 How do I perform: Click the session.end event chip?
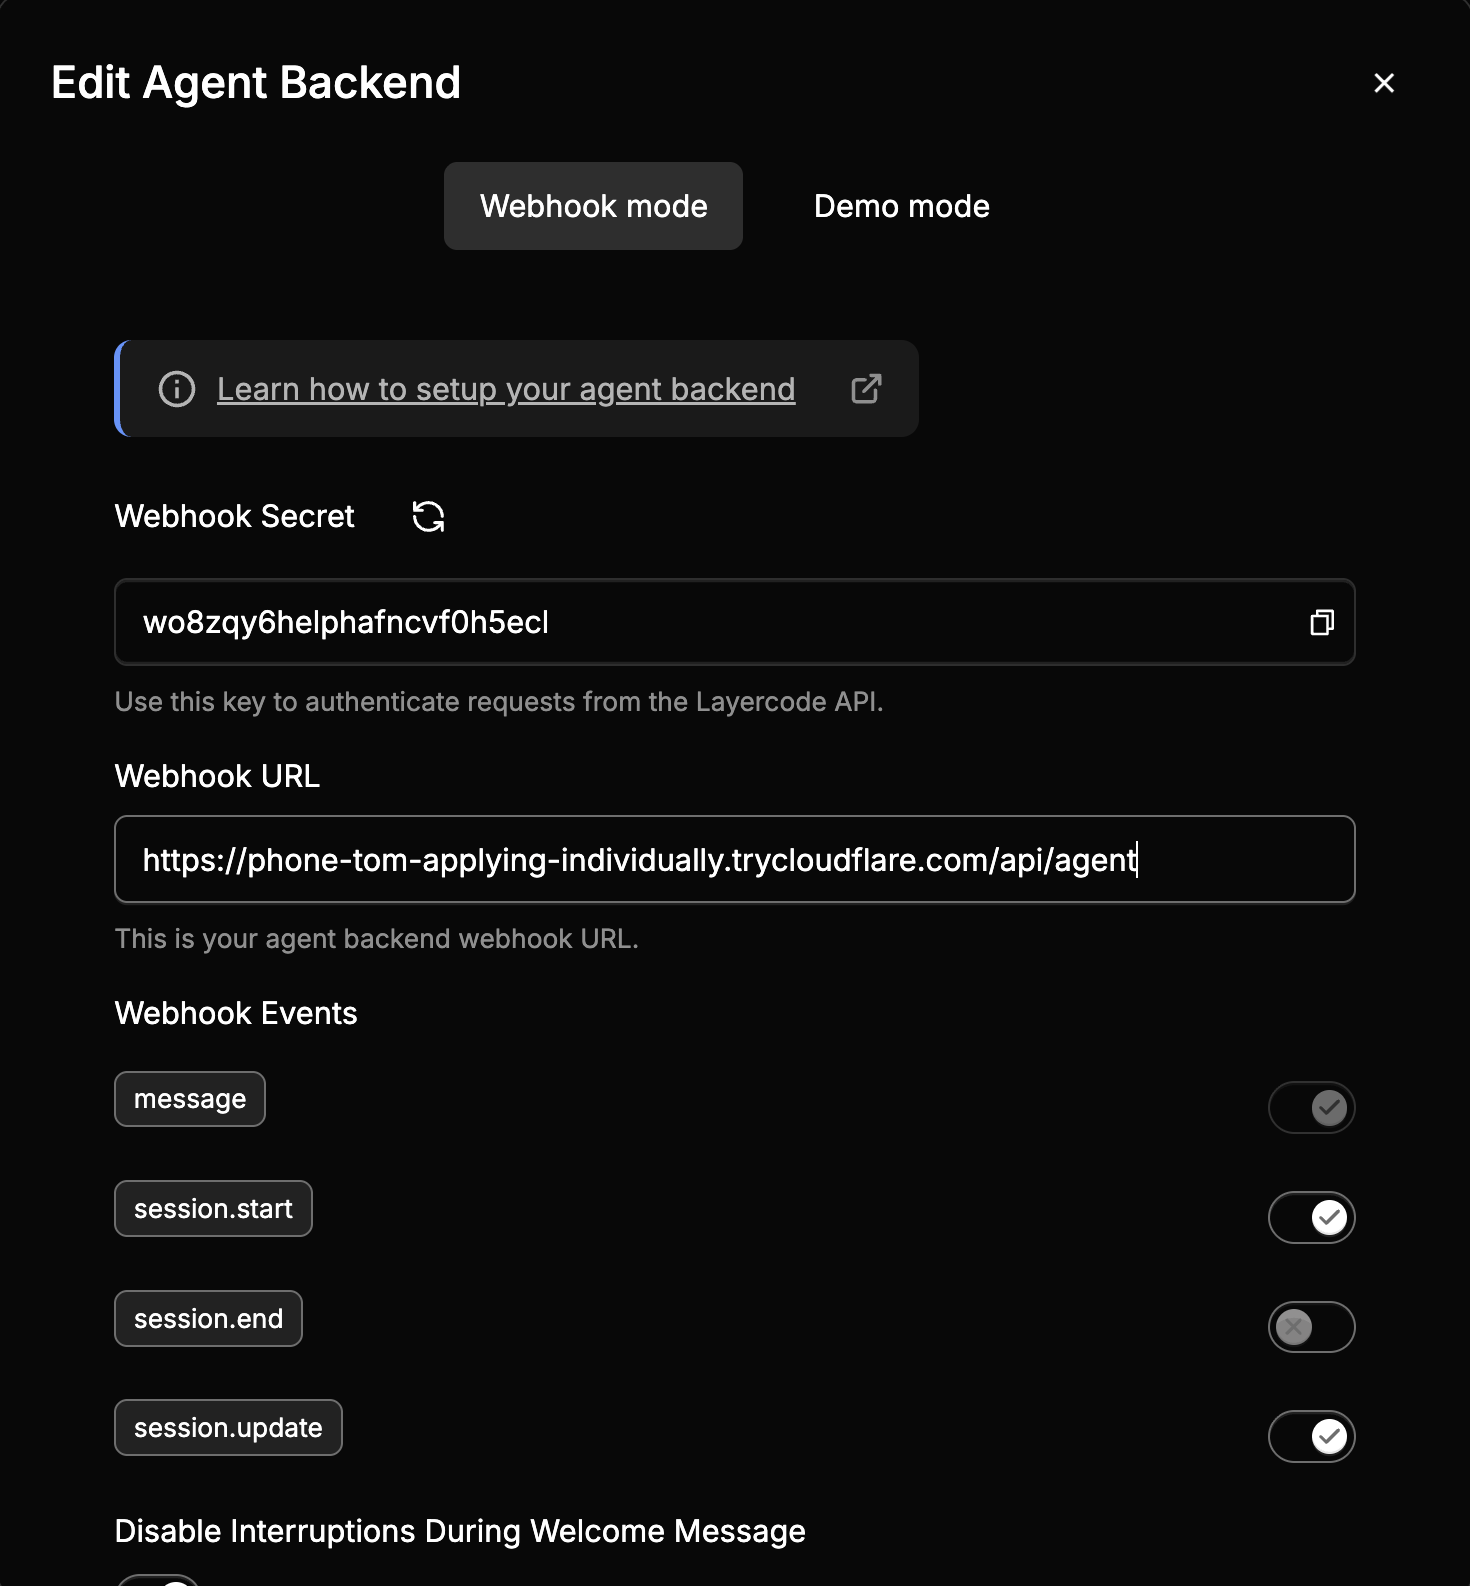tap(208, 1318)
